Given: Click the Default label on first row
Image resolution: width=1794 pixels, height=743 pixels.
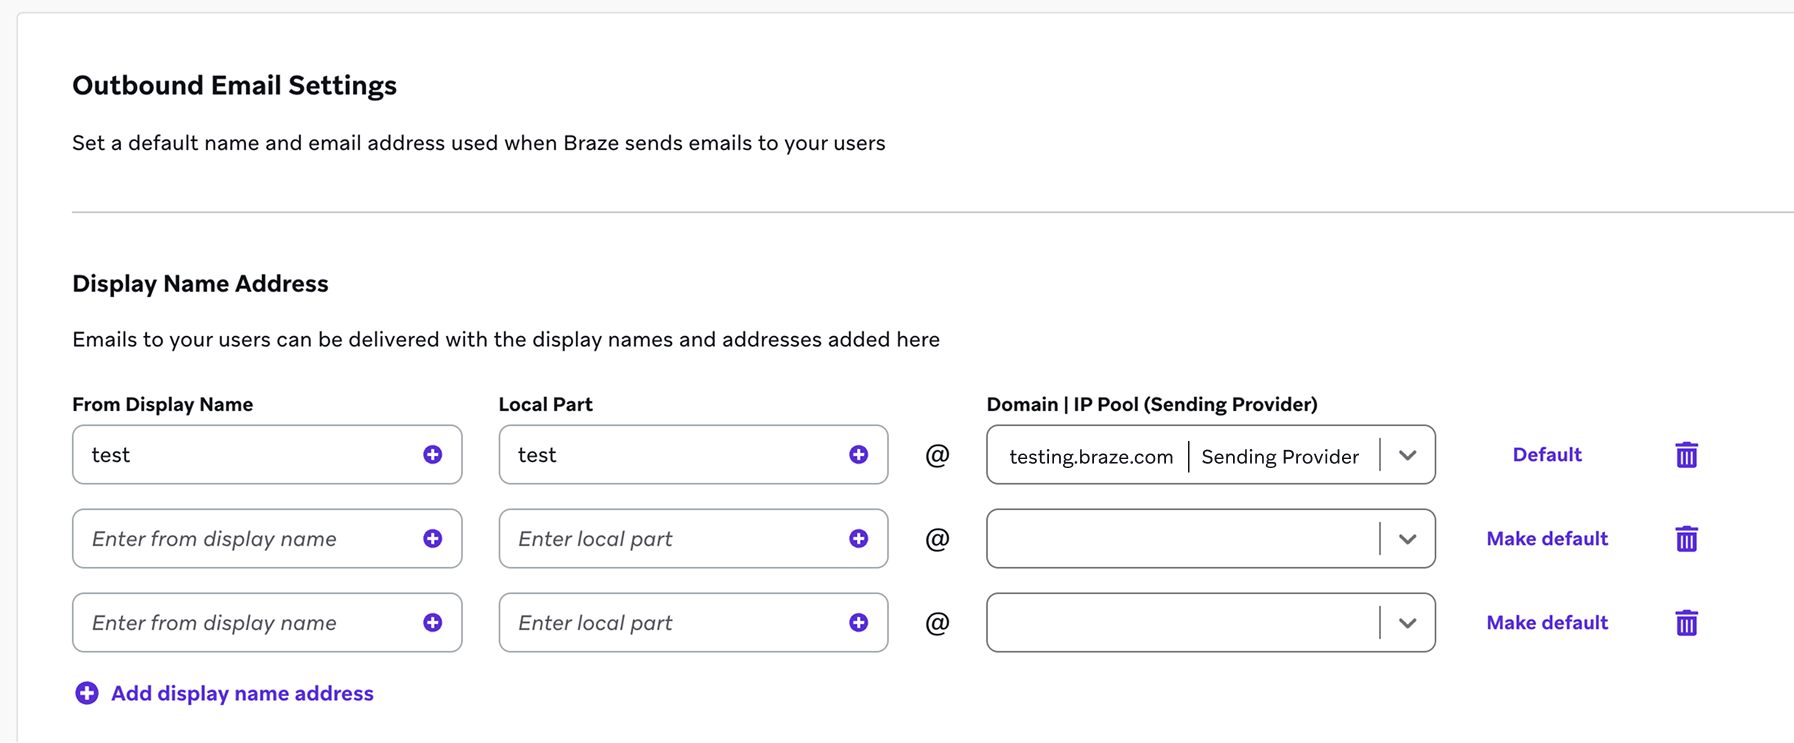Looking at the screenshot, I should pyautogui.click(x=1547, y=455).
